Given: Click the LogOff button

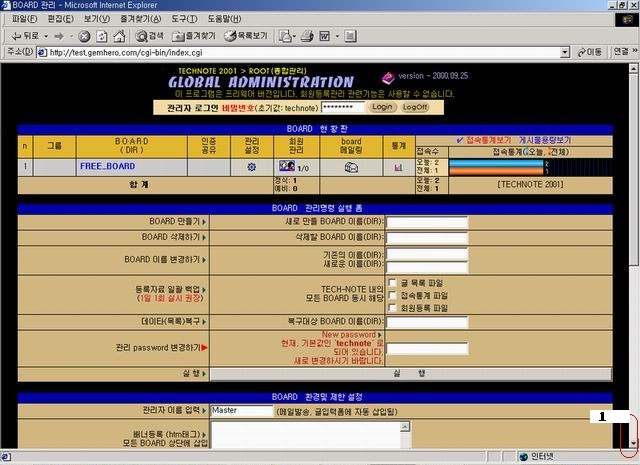Looking at the screenshot, I should 415,107.
